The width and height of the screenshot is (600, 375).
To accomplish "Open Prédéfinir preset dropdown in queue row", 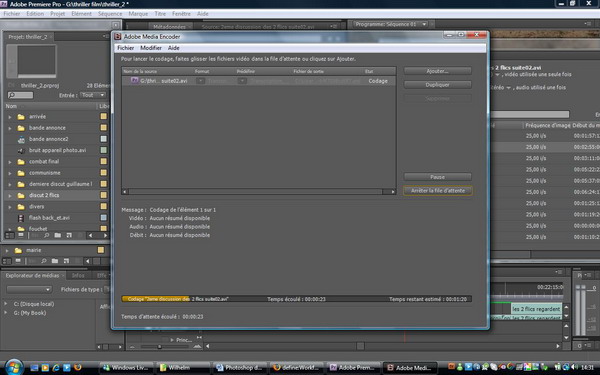I will (x=242, y=81).
